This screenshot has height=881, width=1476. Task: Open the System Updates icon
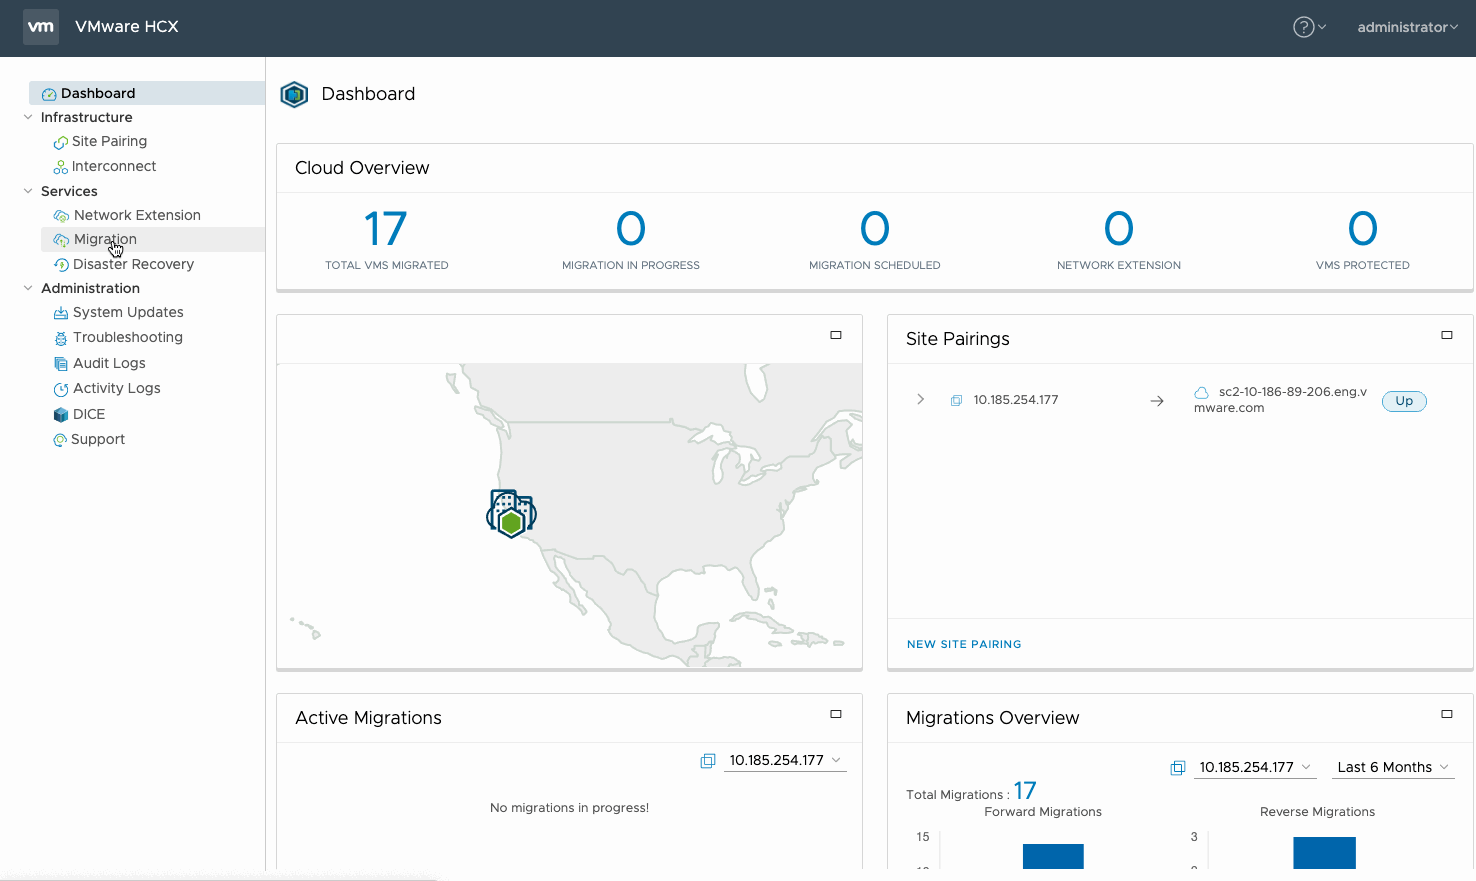tap(61, 312)
